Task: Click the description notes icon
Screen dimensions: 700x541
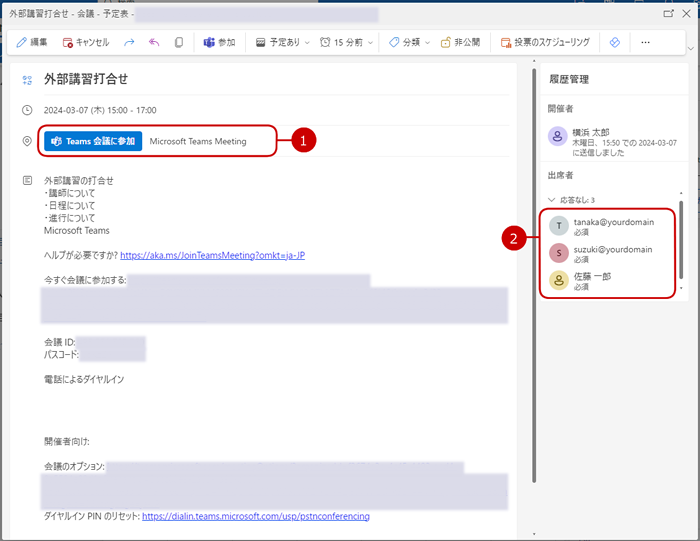Action: pyautogui.click(x=27, y=180)
